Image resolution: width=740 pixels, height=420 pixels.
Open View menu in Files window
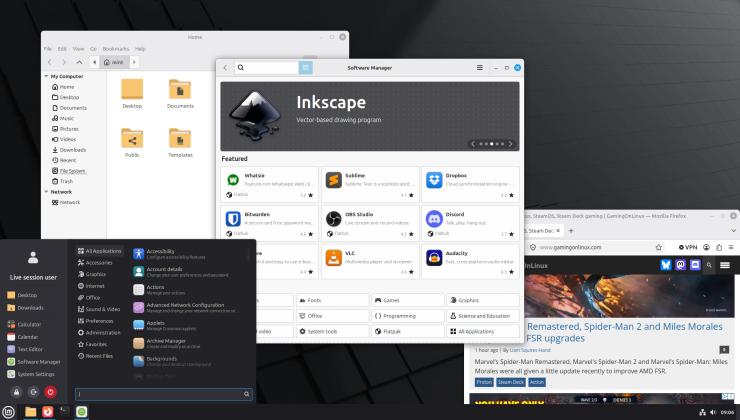(x=78, y=49)
